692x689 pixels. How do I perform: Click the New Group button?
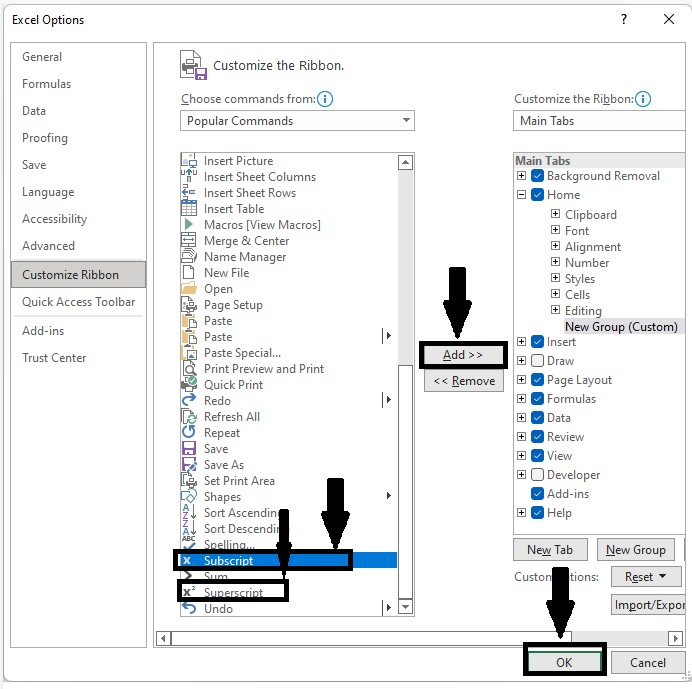tap(636, 550)
